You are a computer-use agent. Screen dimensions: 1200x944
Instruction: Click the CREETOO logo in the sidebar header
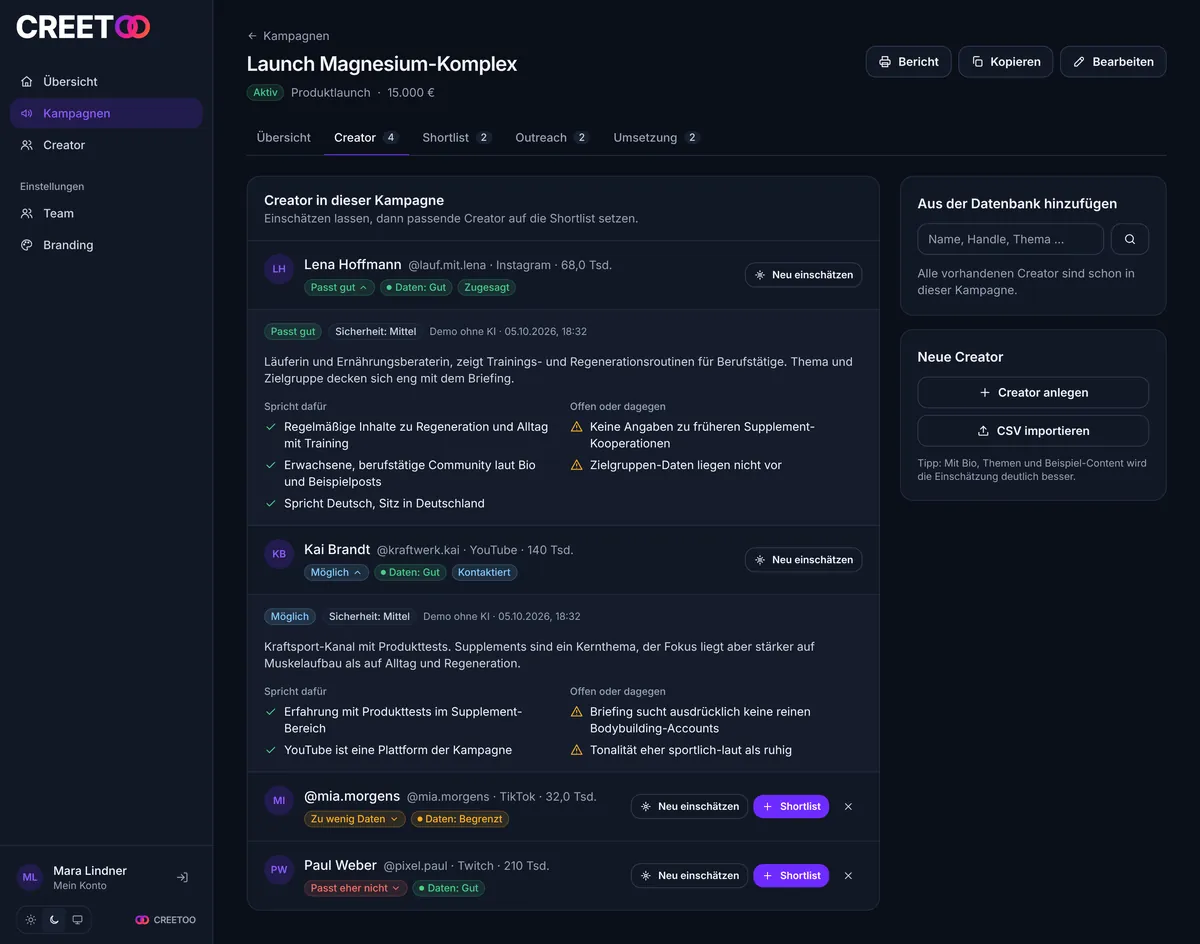pos(83,27)
